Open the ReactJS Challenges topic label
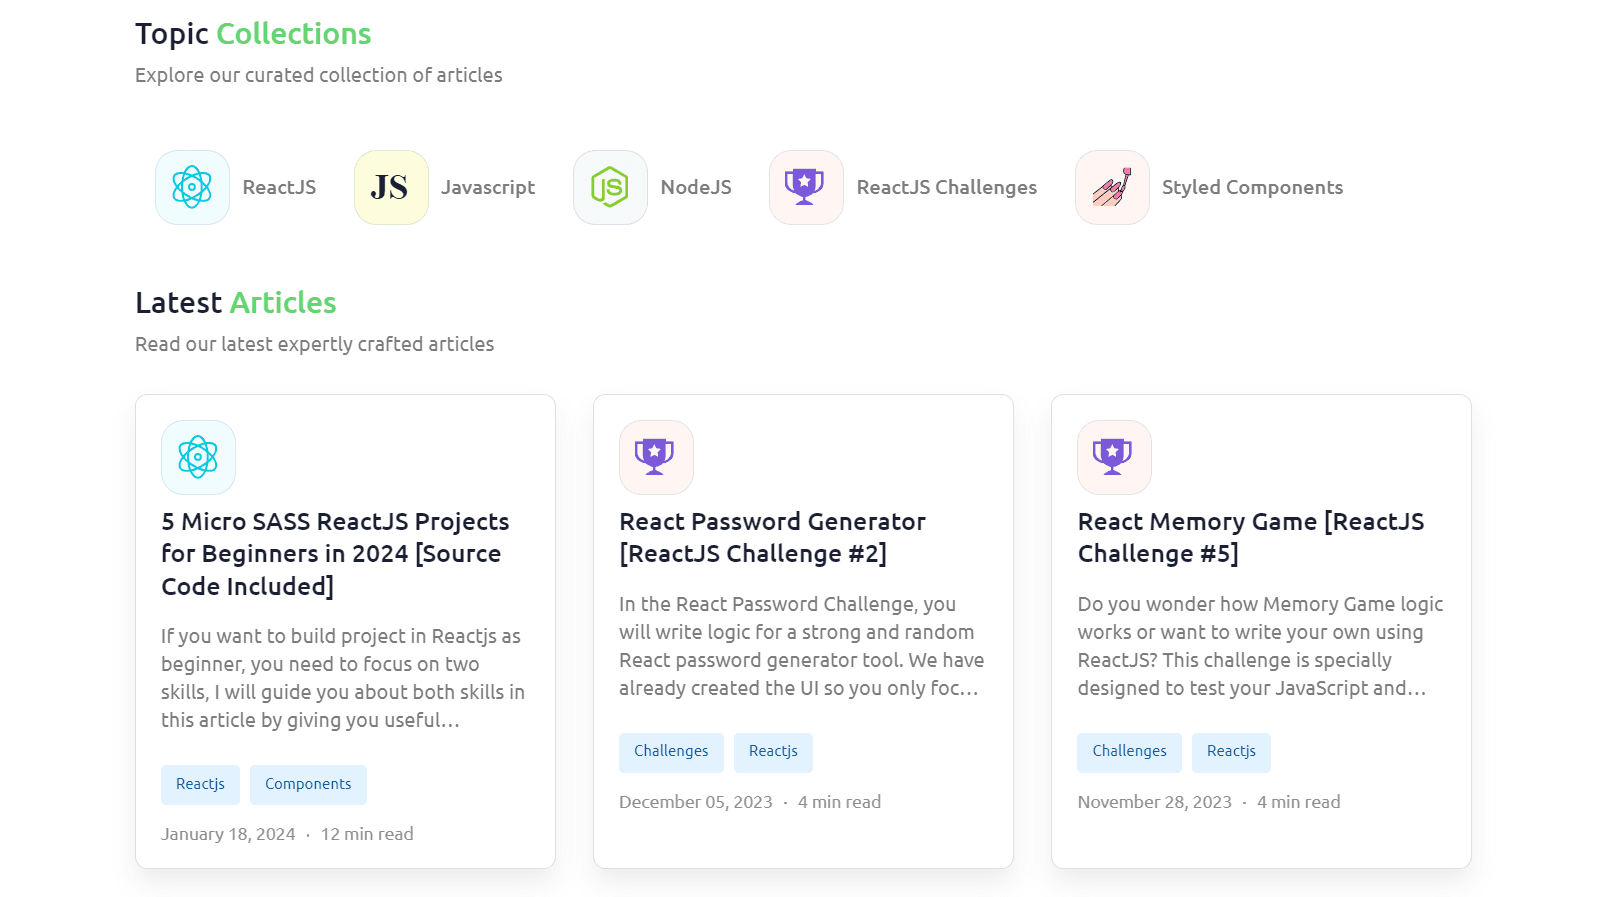The width and height of the screenshot is (1613, 897). click(x=946, y=188)
